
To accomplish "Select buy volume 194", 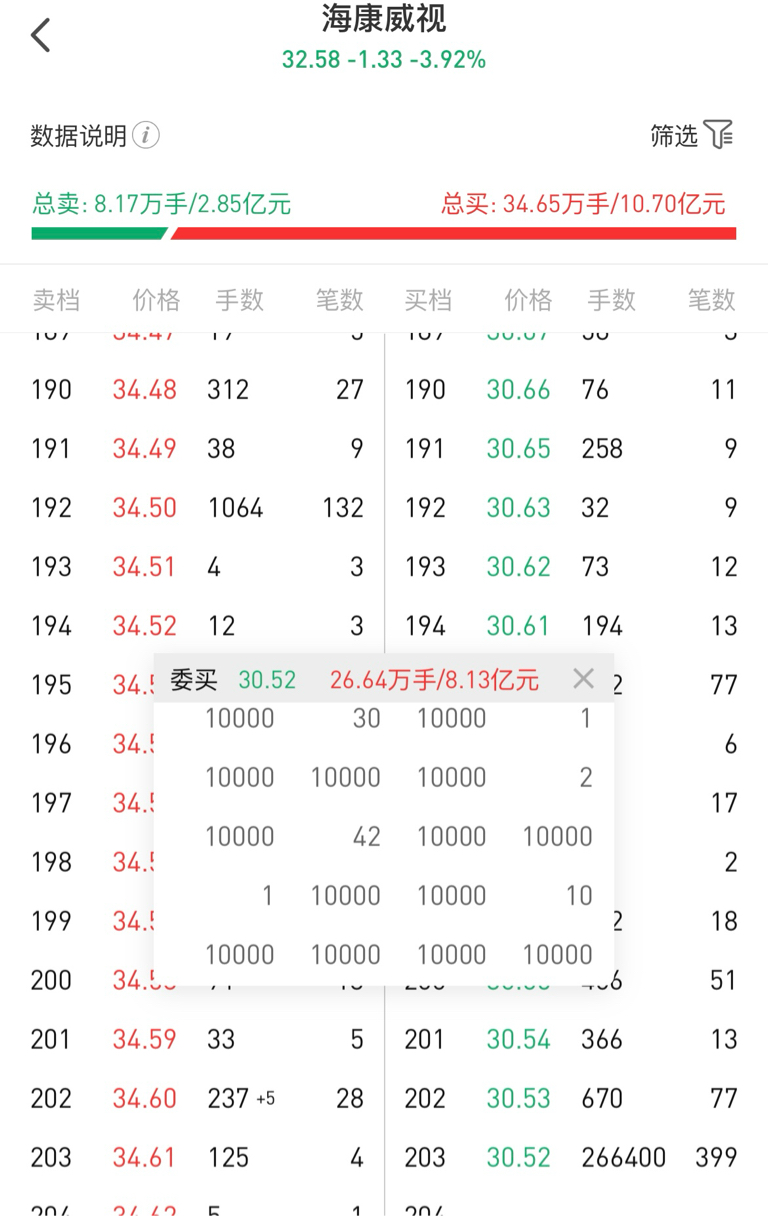I will click(602, 626).
